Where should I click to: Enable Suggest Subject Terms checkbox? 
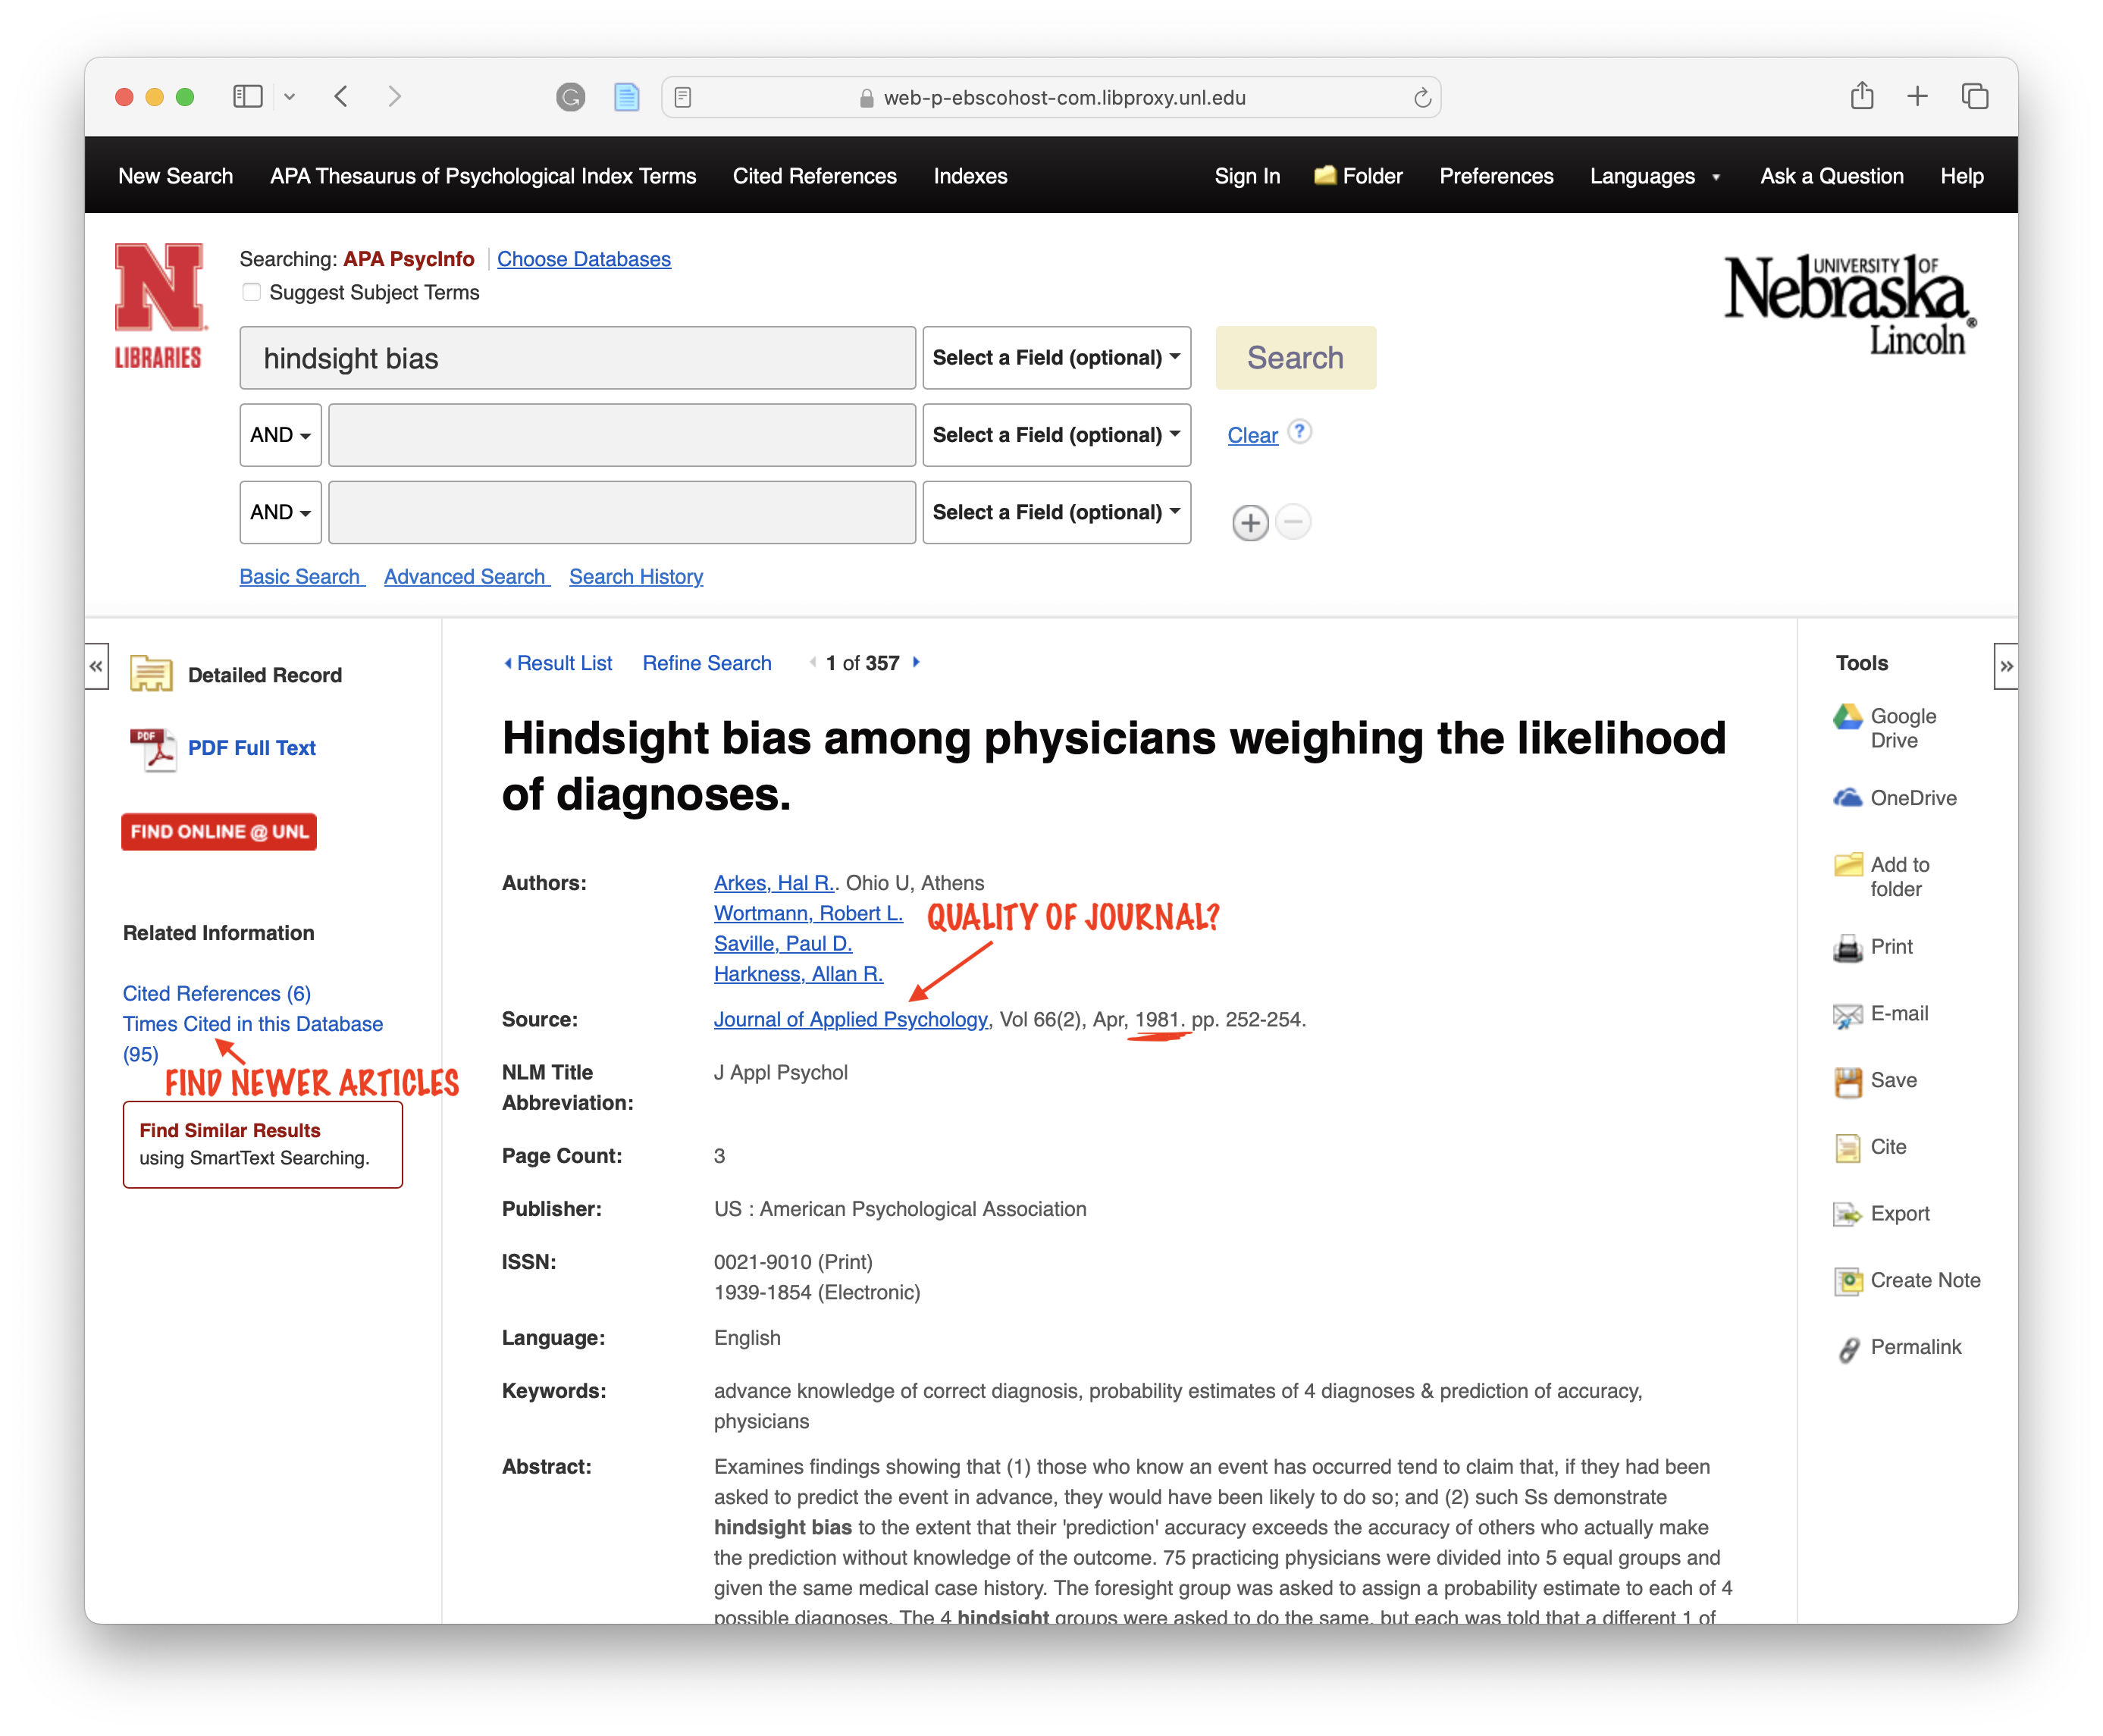coord(251,292)
